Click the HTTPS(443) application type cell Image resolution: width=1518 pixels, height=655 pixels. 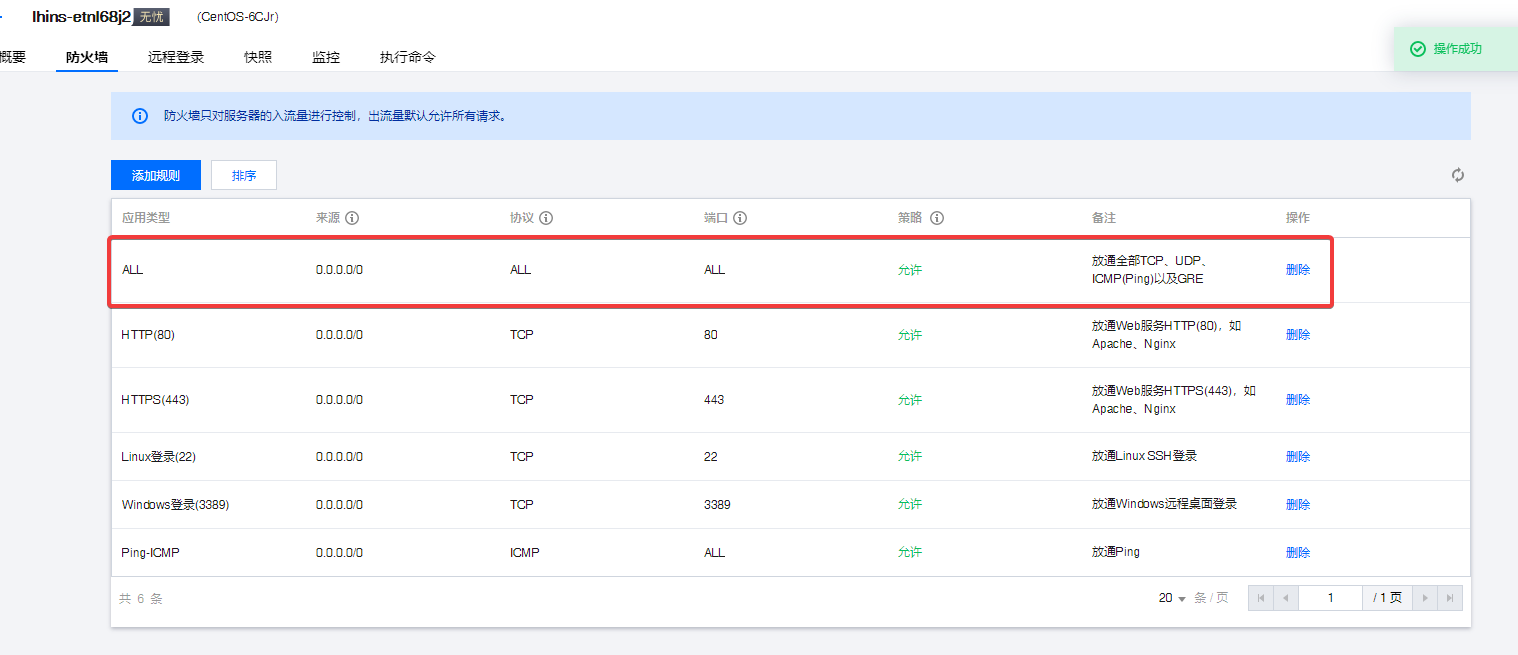coord(155,400)
